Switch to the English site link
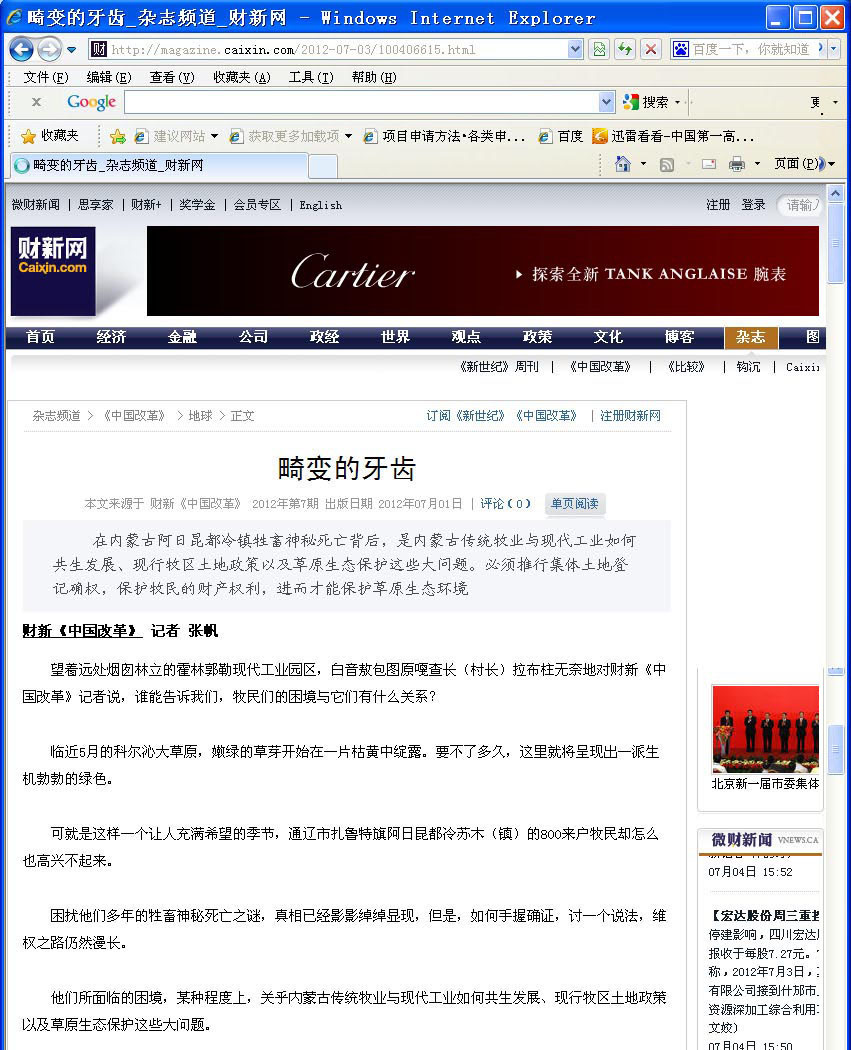Viewport: 851px width, 1050px height. 321,206
